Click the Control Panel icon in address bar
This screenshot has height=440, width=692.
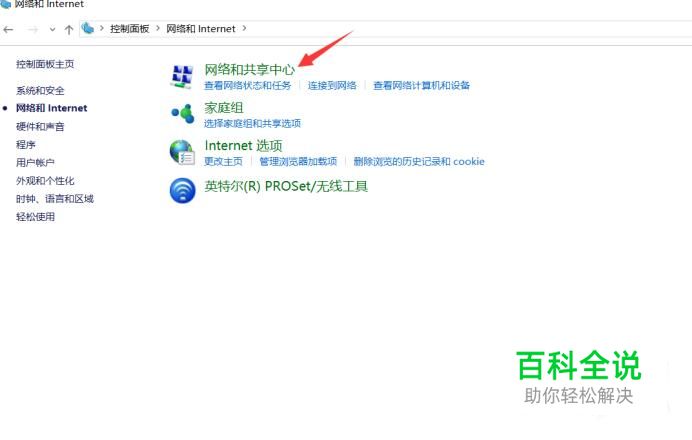[x=88, y=29]
